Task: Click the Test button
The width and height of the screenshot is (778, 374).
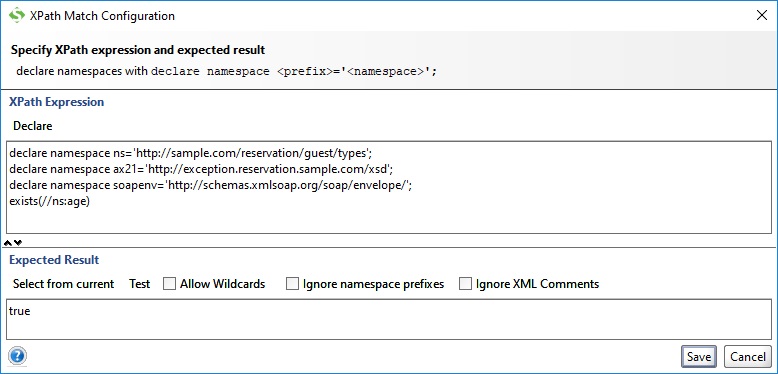Action: [139, 284]
